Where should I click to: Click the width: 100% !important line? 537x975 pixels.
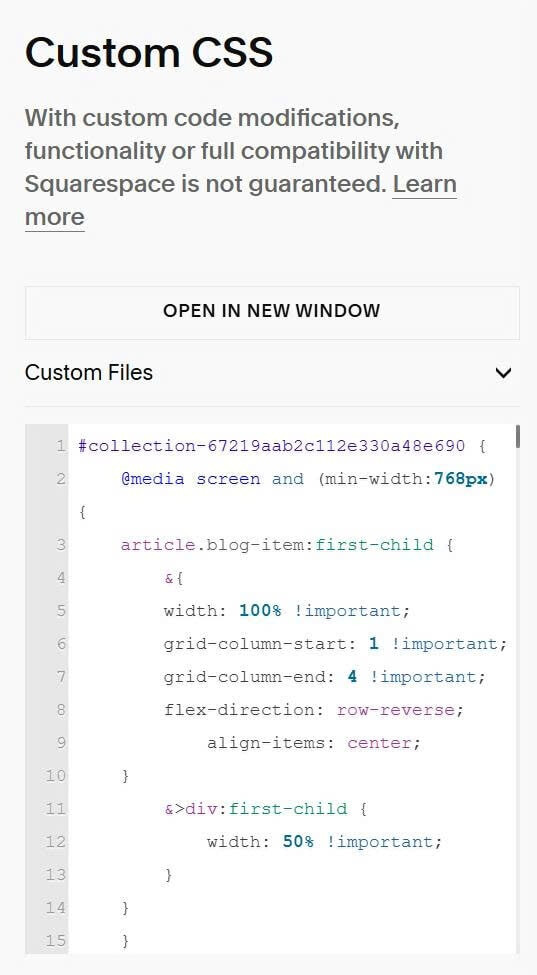(287, 611)
